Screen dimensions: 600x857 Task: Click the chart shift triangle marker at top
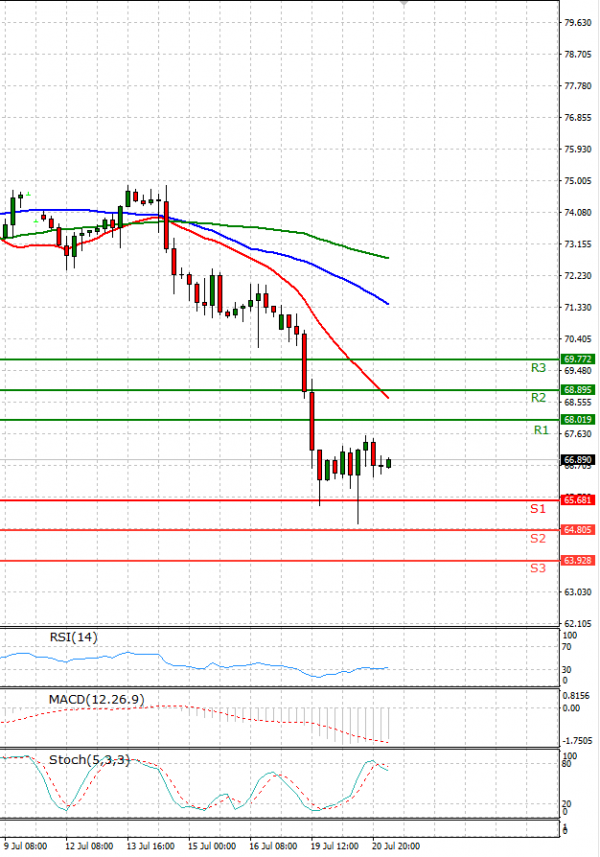click(404, 3)
